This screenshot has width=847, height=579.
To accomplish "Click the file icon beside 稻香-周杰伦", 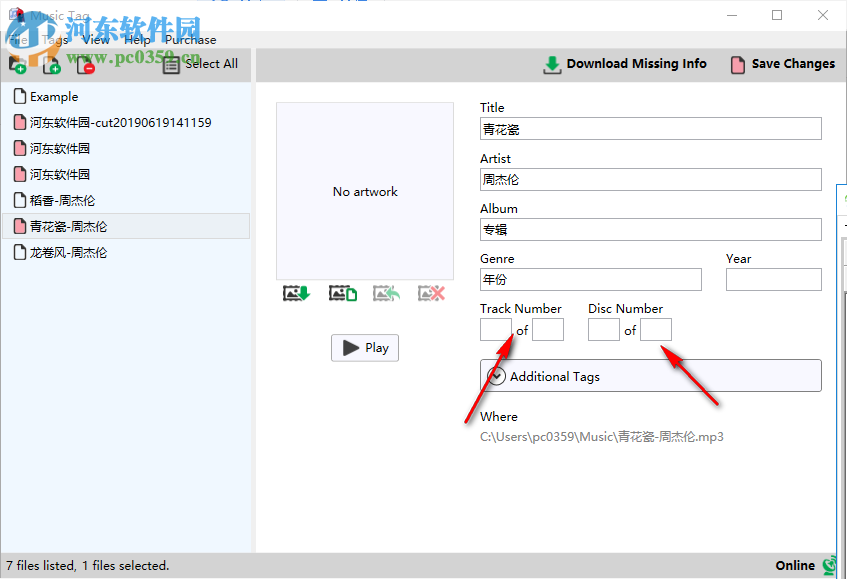I will [20, 200].
